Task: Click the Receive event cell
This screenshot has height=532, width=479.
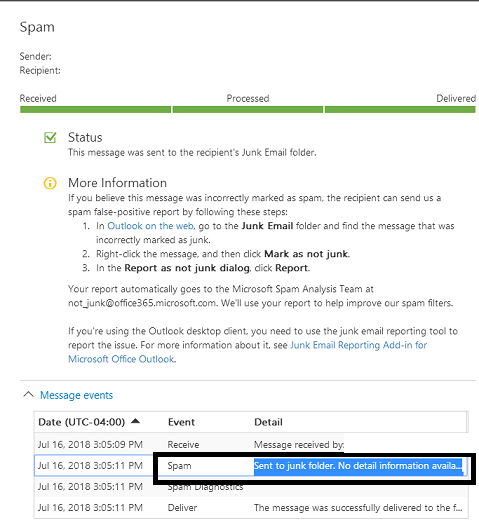Action: tap(183, 444)
